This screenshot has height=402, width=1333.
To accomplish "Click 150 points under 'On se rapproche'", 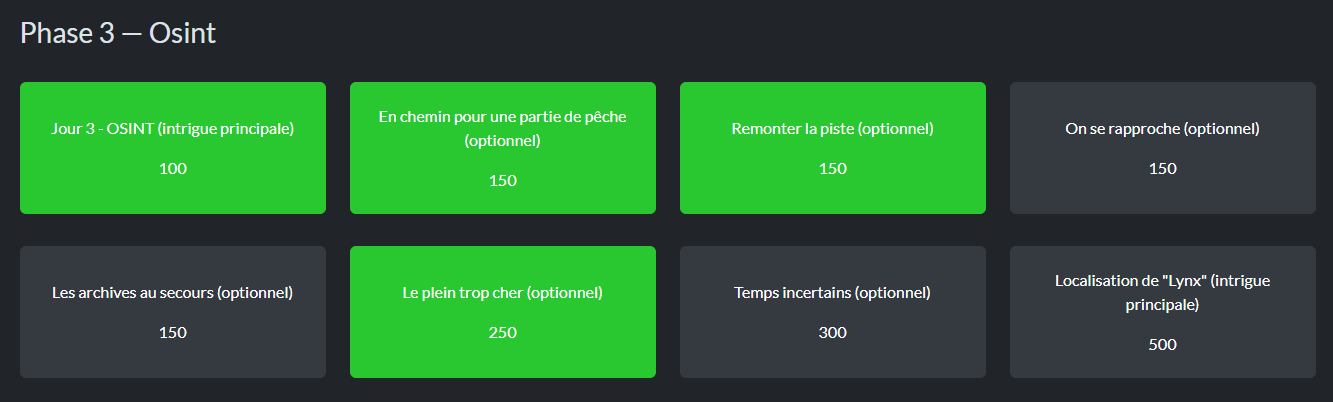I will point(1163,168).
